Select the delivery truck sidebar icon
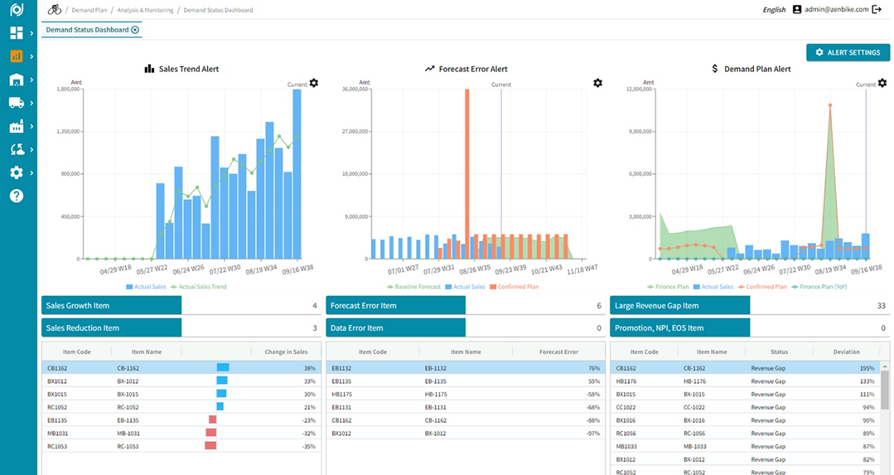The height and width of the screenshot is (475, 894). [x=16, y=103]
